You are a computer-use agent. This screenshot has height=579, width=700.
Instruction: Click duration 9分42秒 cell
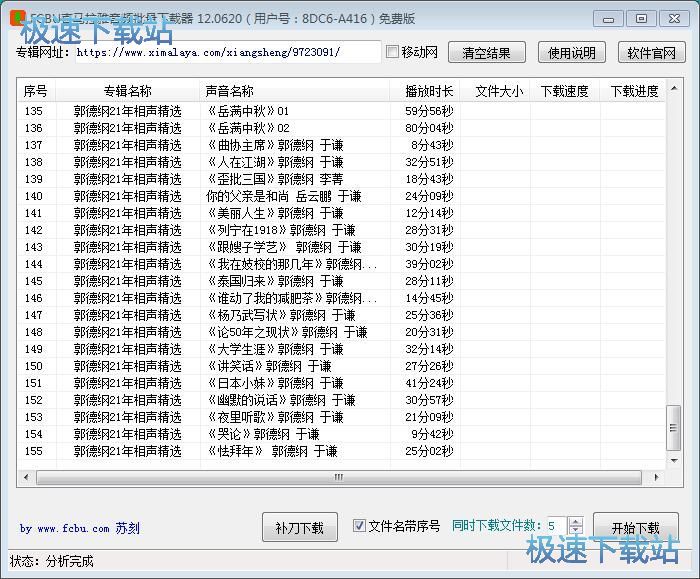click(x=432, y=433)
